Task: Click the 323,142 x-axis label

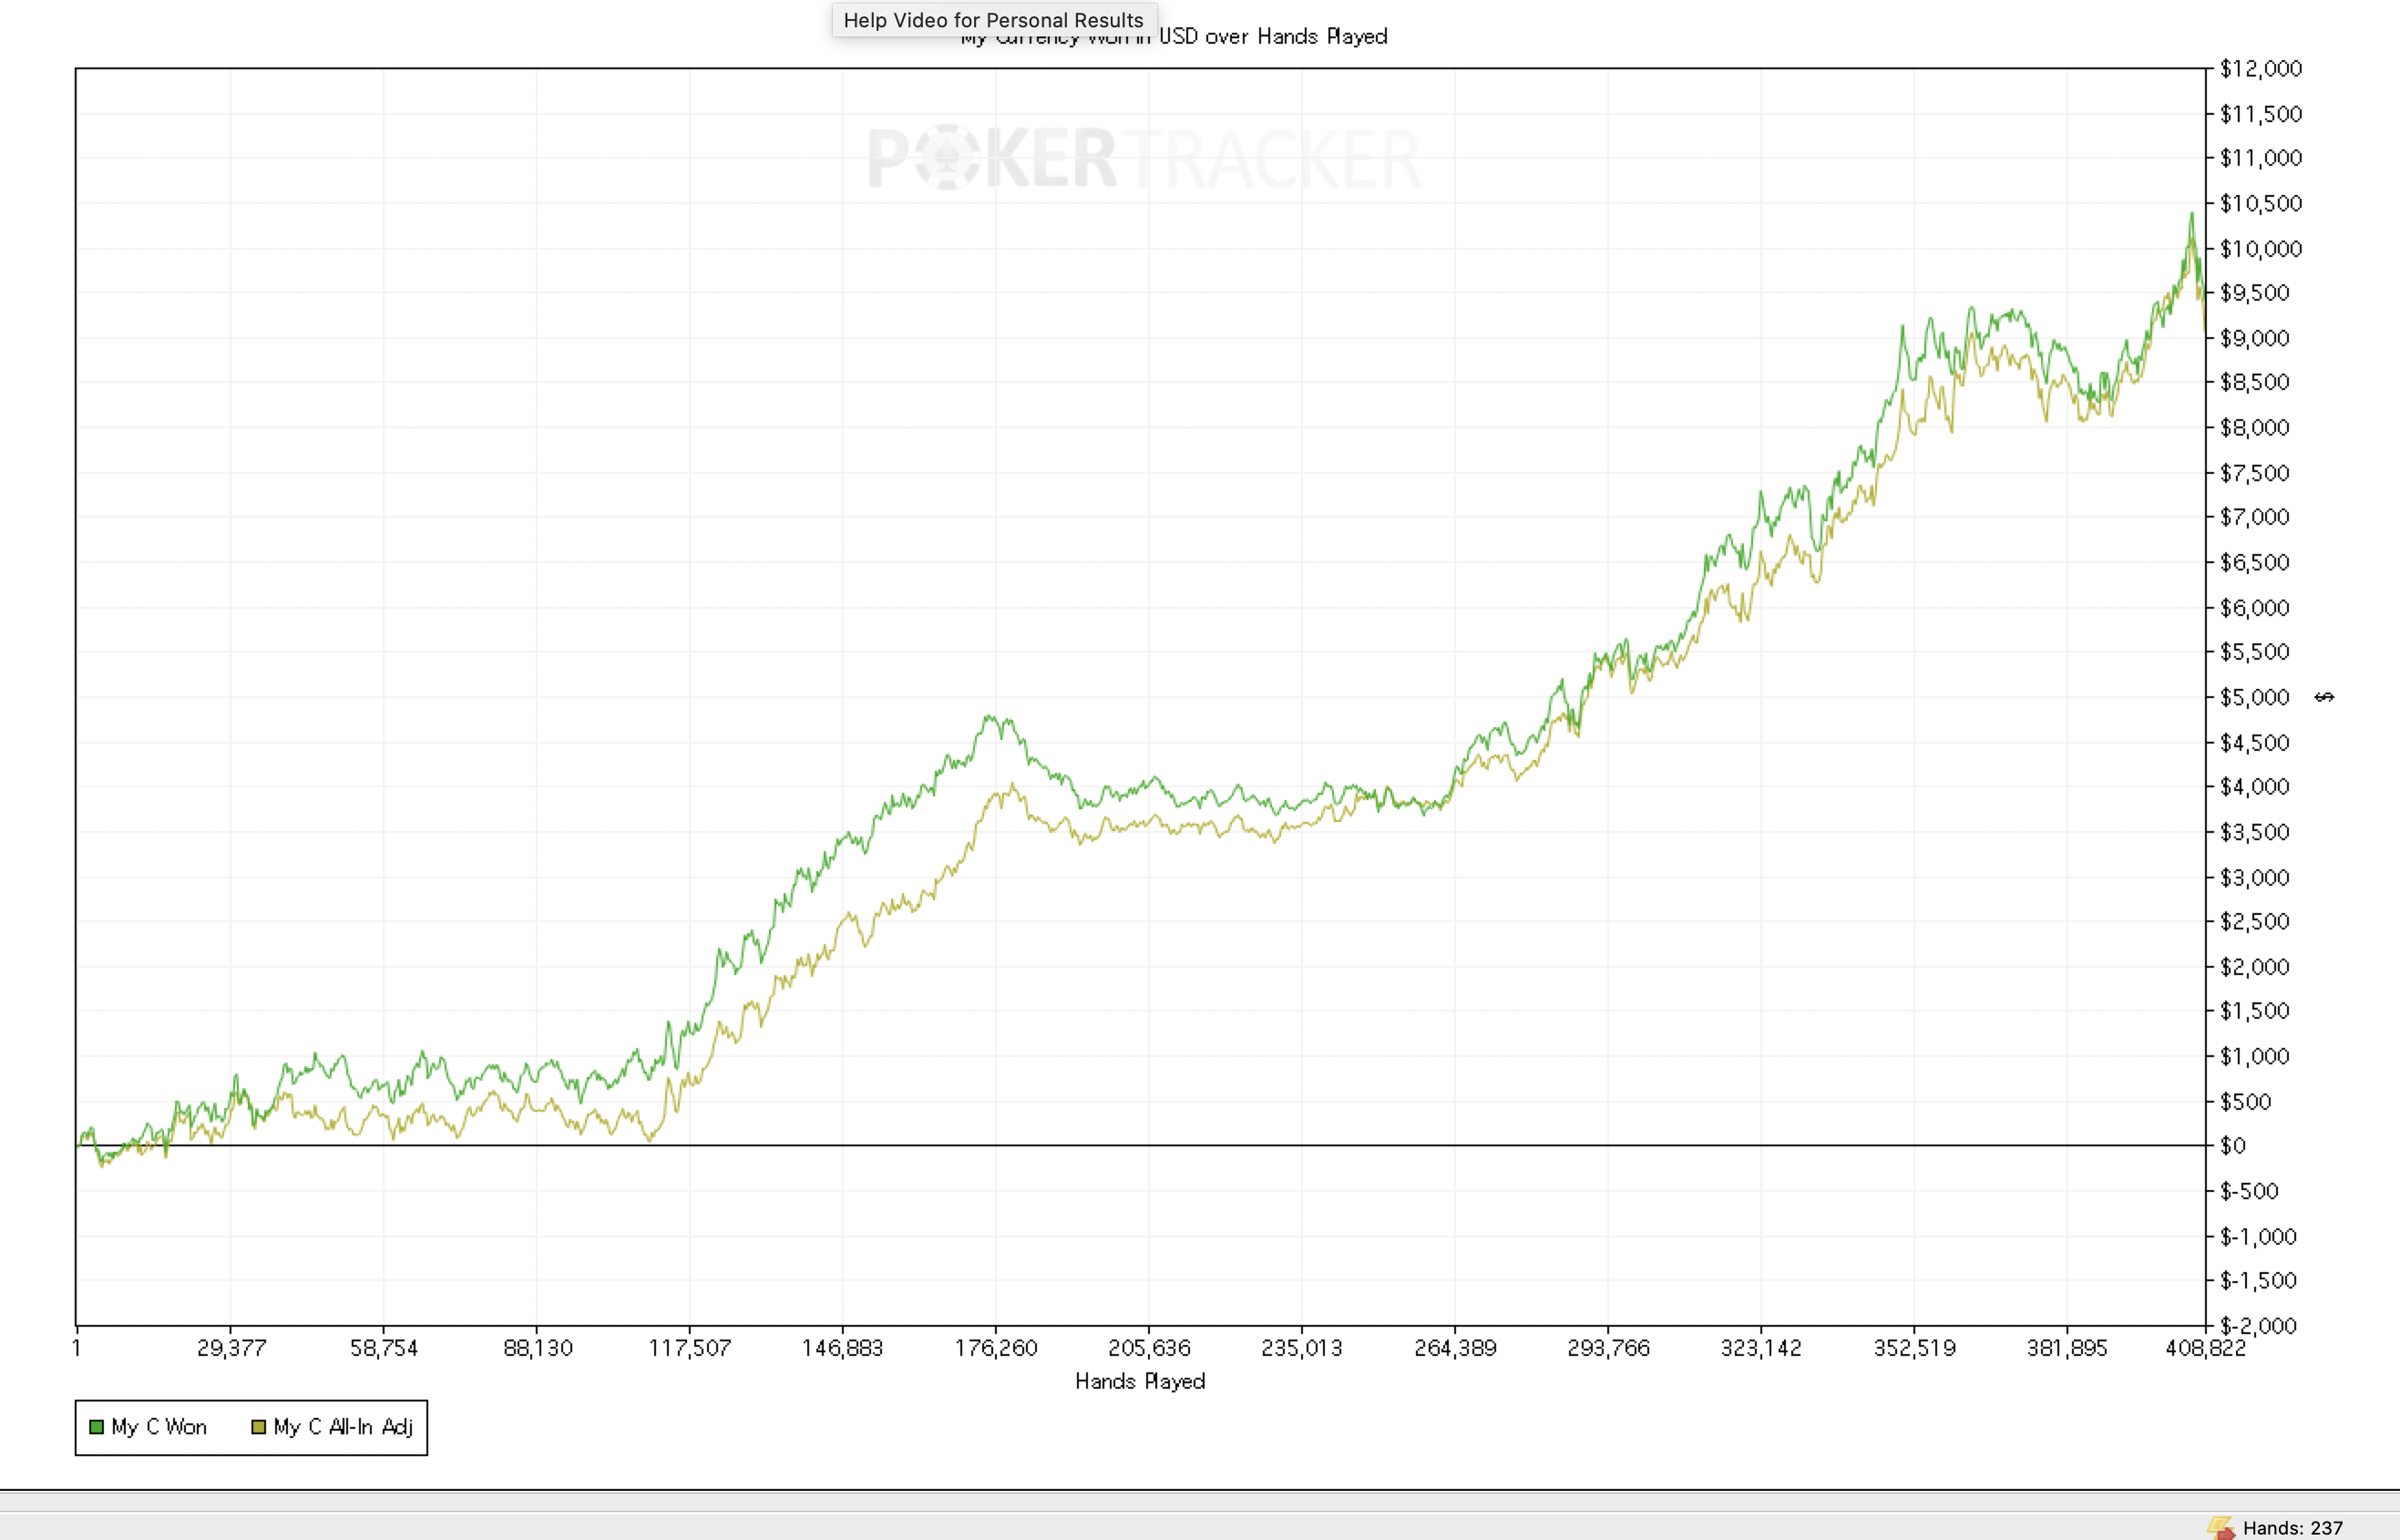Action: pos(1761,1348)
